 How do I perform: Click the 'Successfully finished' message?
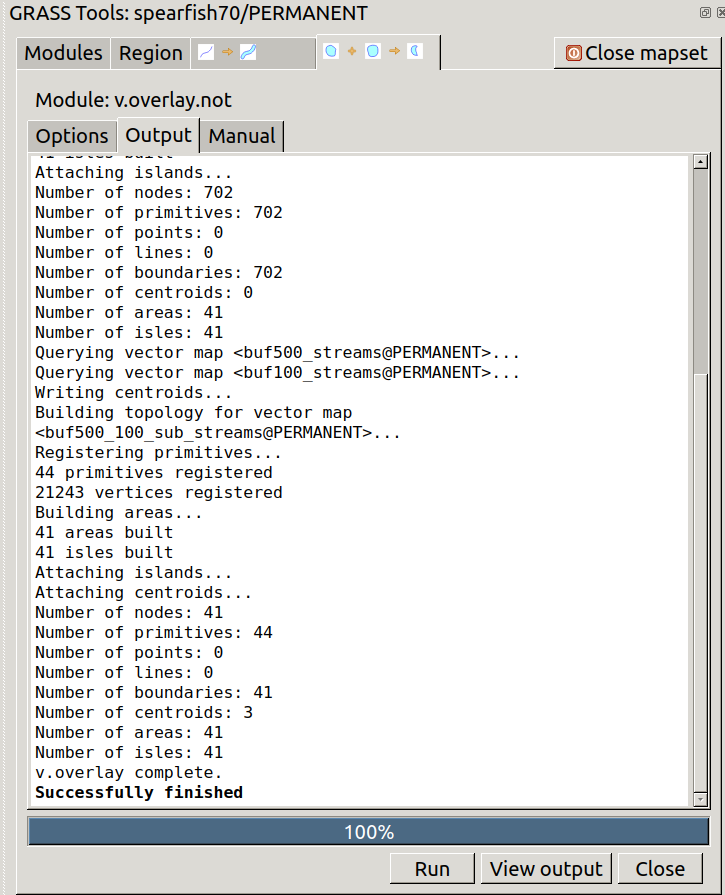click(139, 792)
